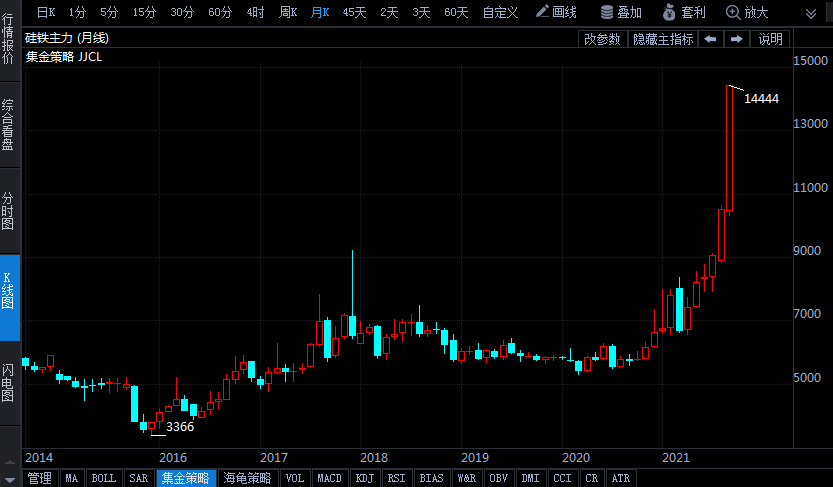The image size is (833, 487).
Task: Switch to 45天 period
Action: click(354, 12)
